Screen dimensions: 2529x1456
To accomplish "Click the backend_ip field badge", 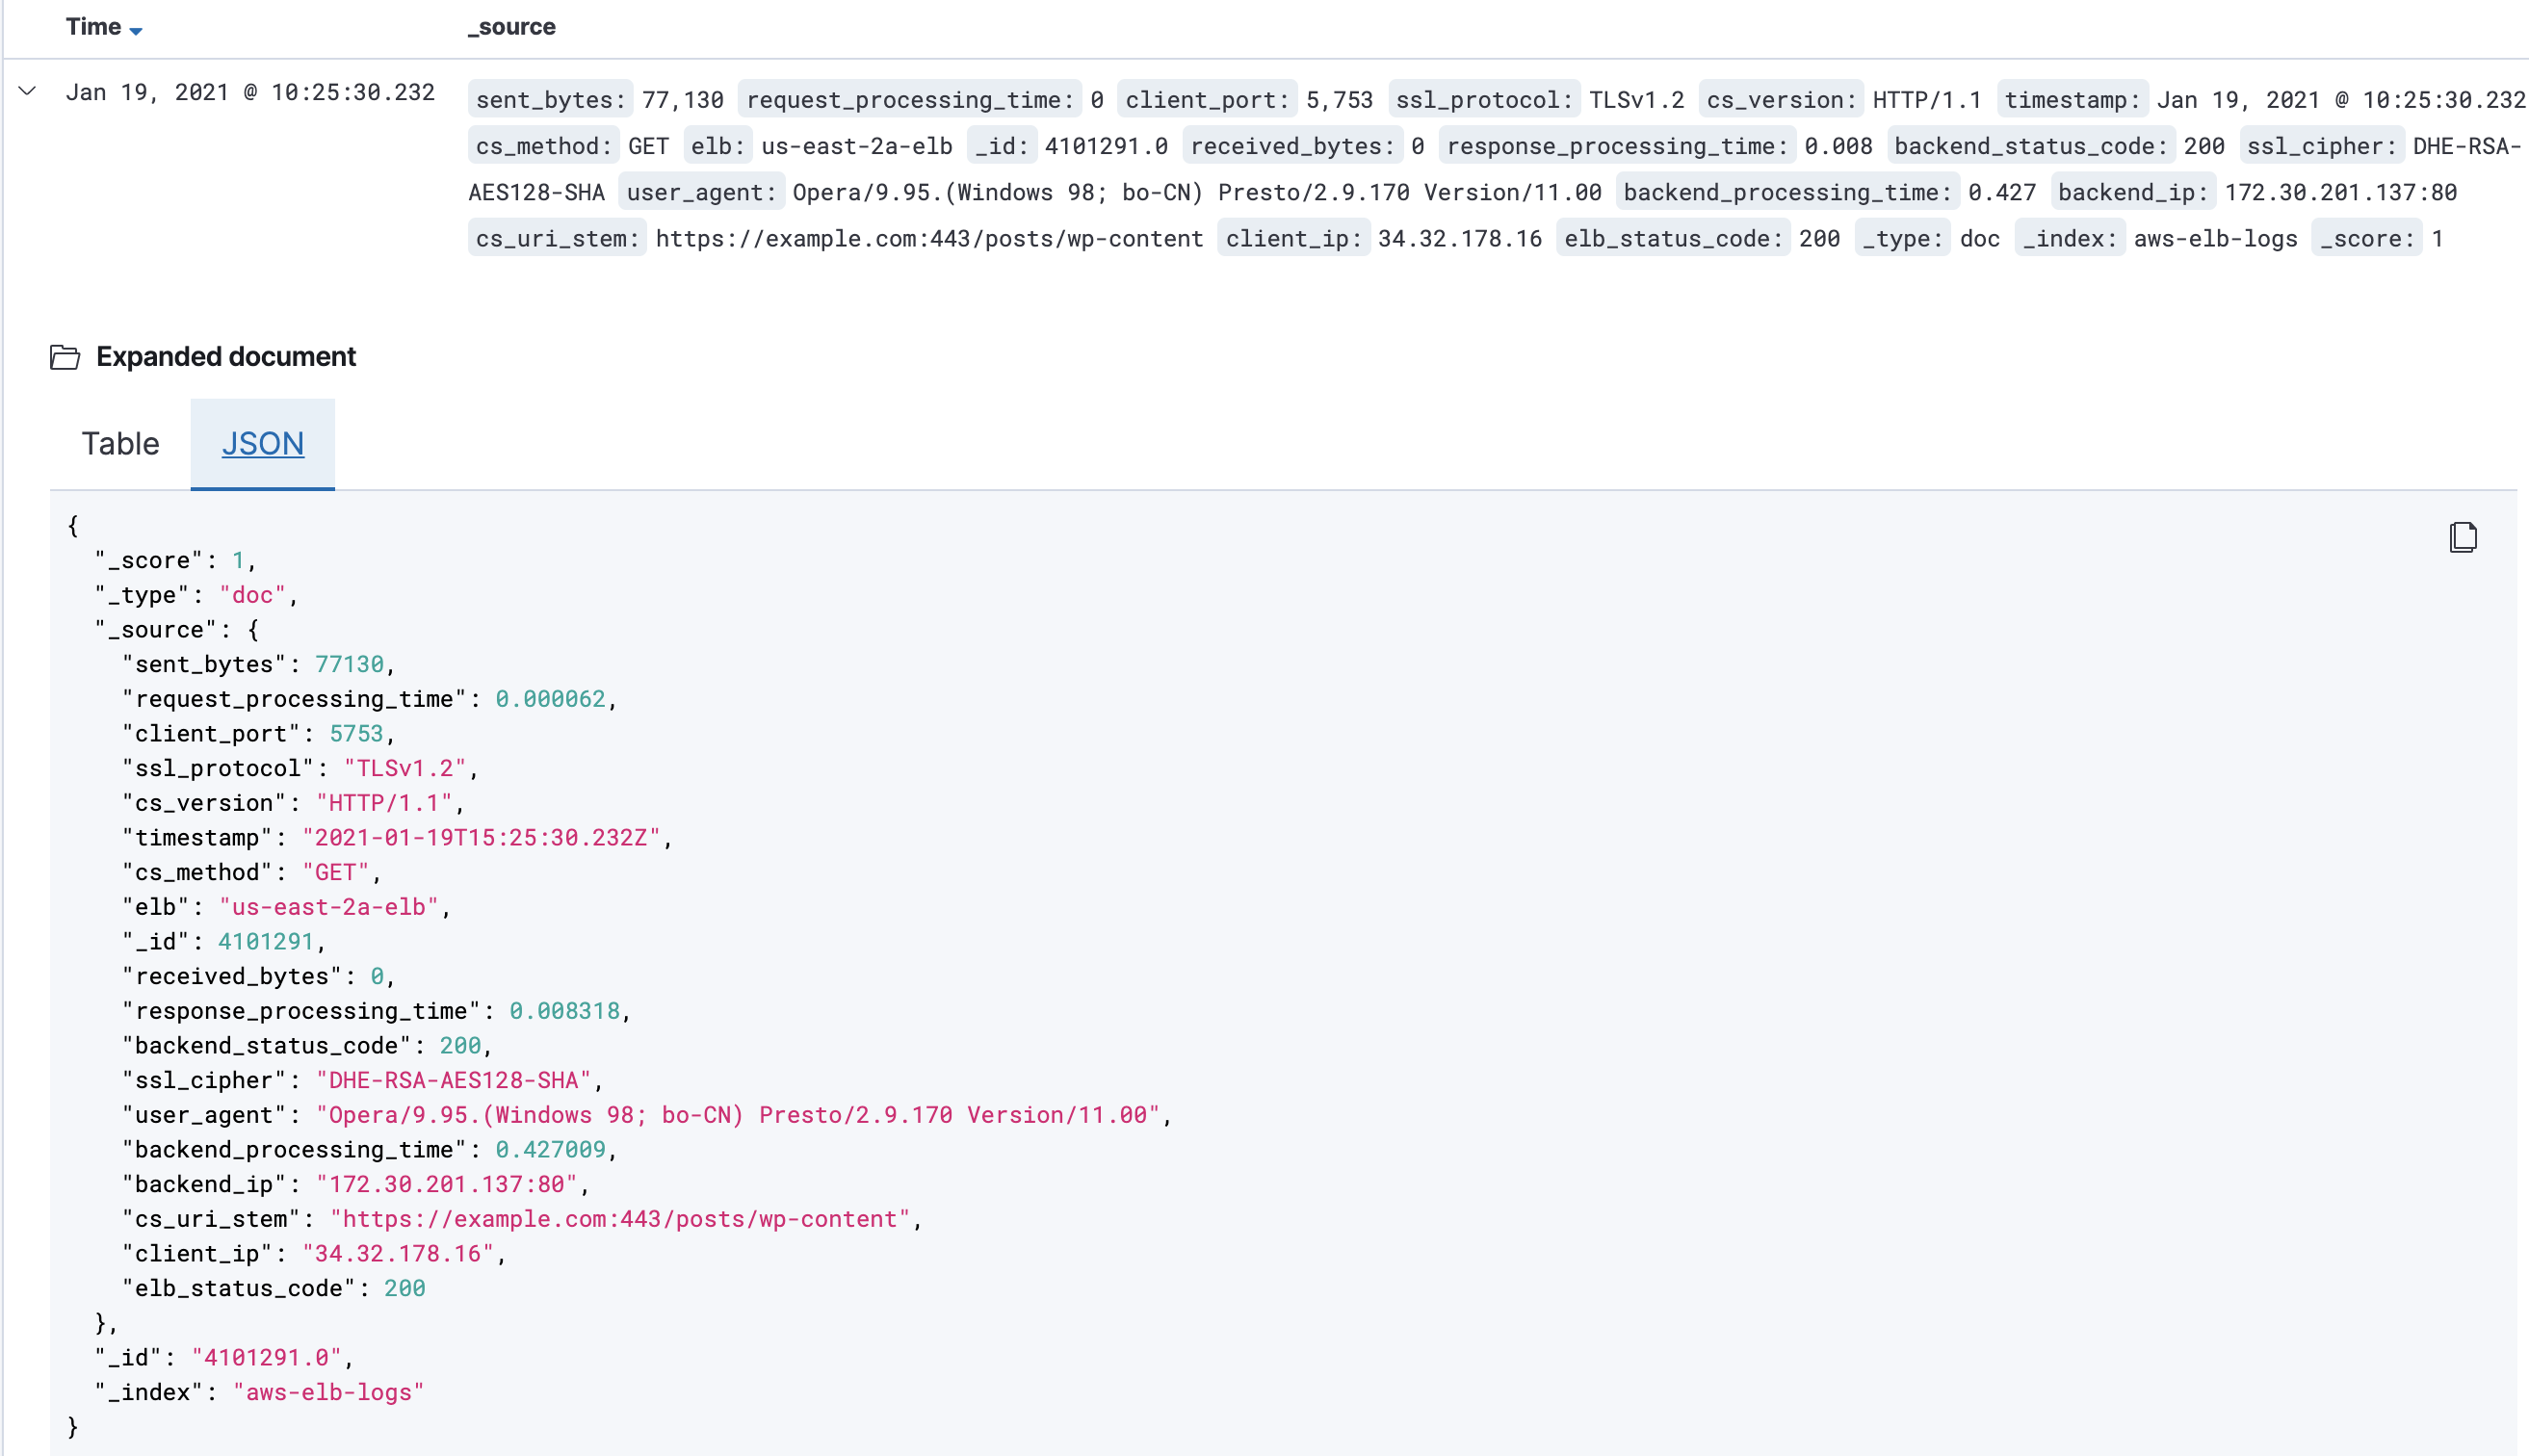I will click(x=2132, y=192).
